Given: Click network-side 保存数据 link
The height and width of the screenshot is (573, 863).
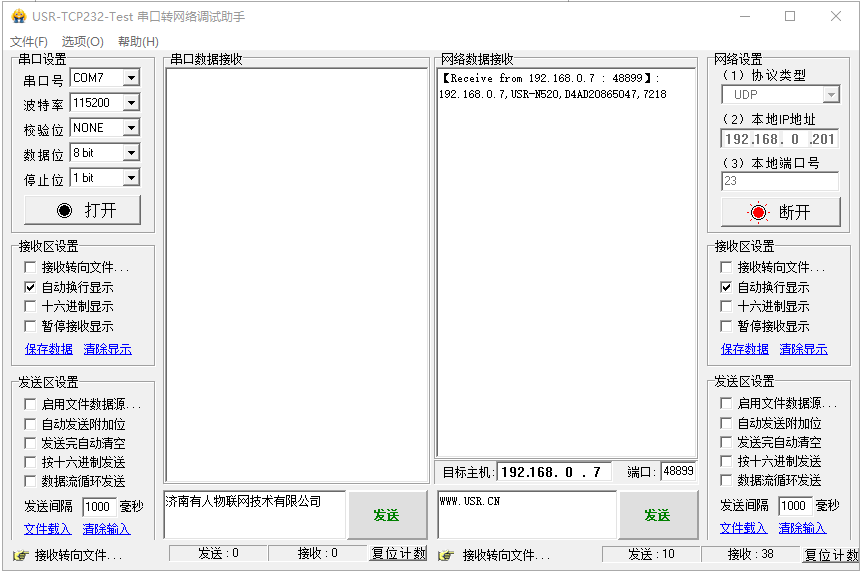Looking at the screenshot, I should [x=745, y=350].
